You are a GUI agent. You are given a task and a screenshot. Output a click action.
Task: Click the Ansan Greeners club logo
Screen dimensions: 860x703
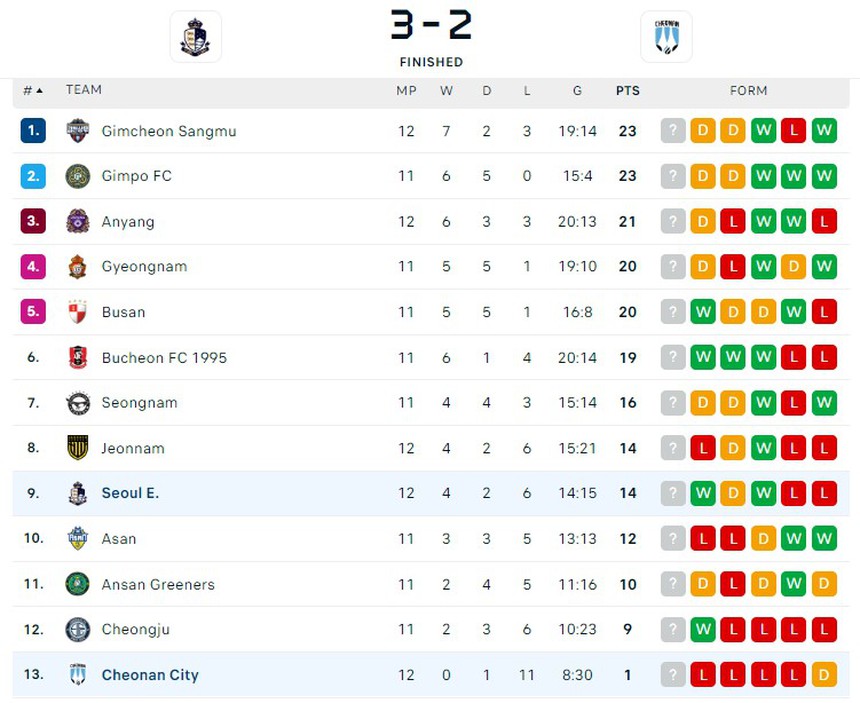click(x=78, y=584)
